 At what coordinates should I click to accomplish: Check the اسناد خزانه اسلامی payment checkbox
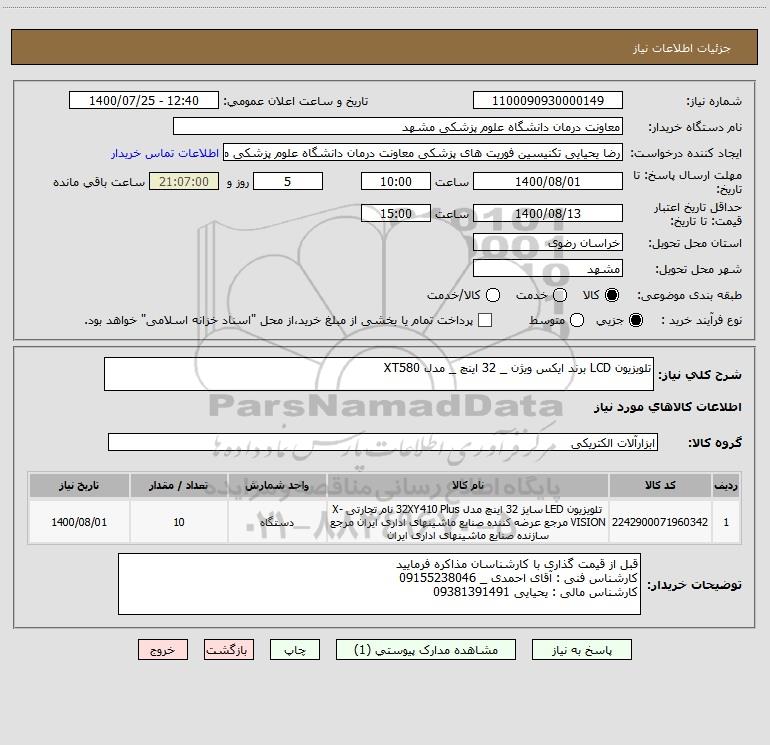[x=485, y=320]
